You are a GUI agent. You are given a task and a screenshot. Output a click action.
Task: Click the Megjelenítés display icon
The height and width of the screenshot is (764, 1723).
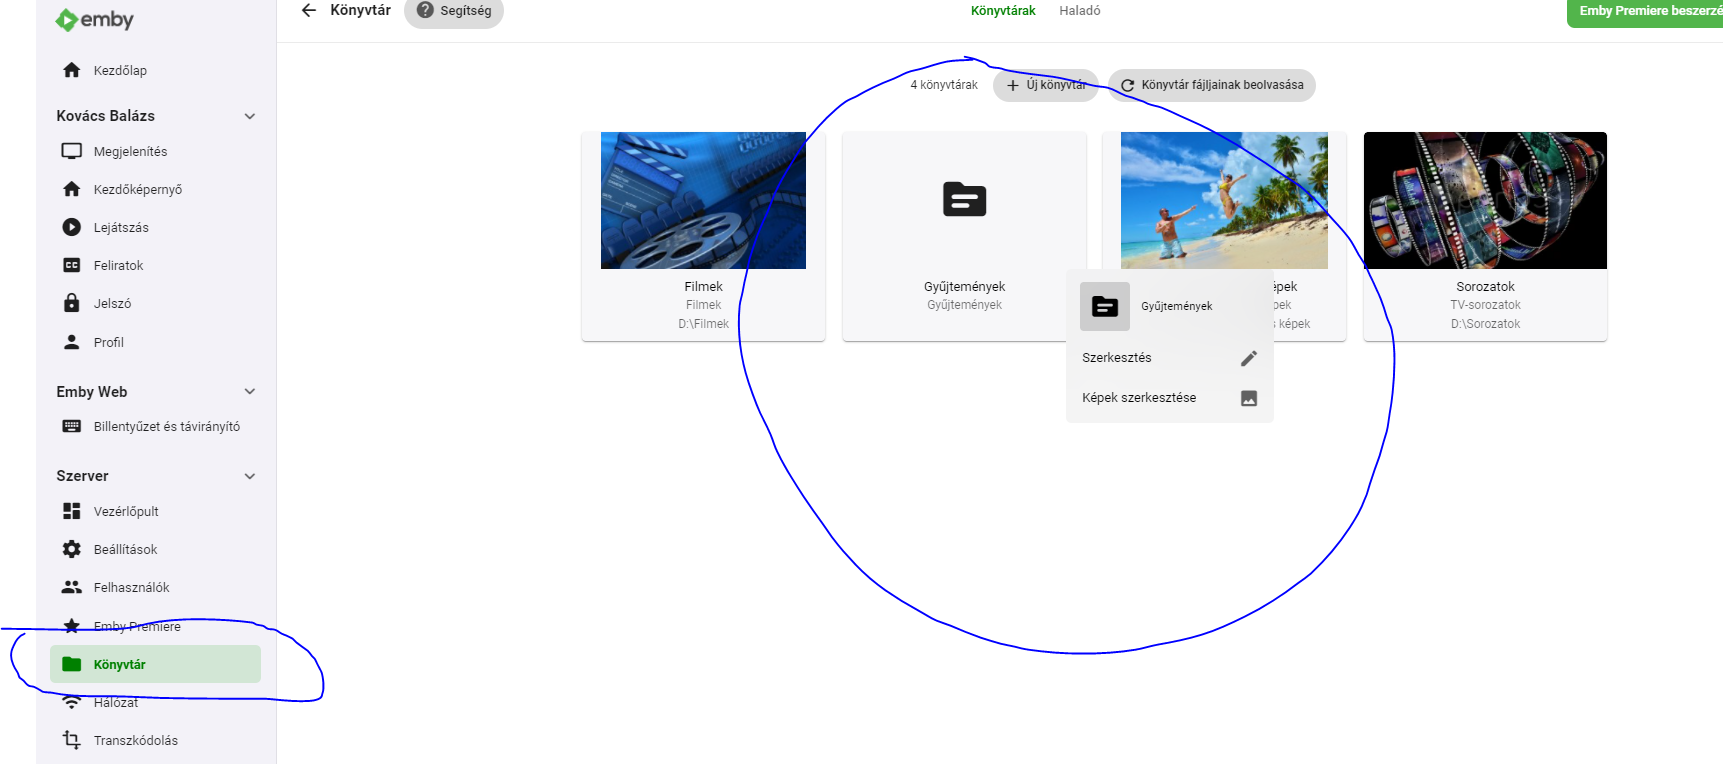click(x=71, y=151)
